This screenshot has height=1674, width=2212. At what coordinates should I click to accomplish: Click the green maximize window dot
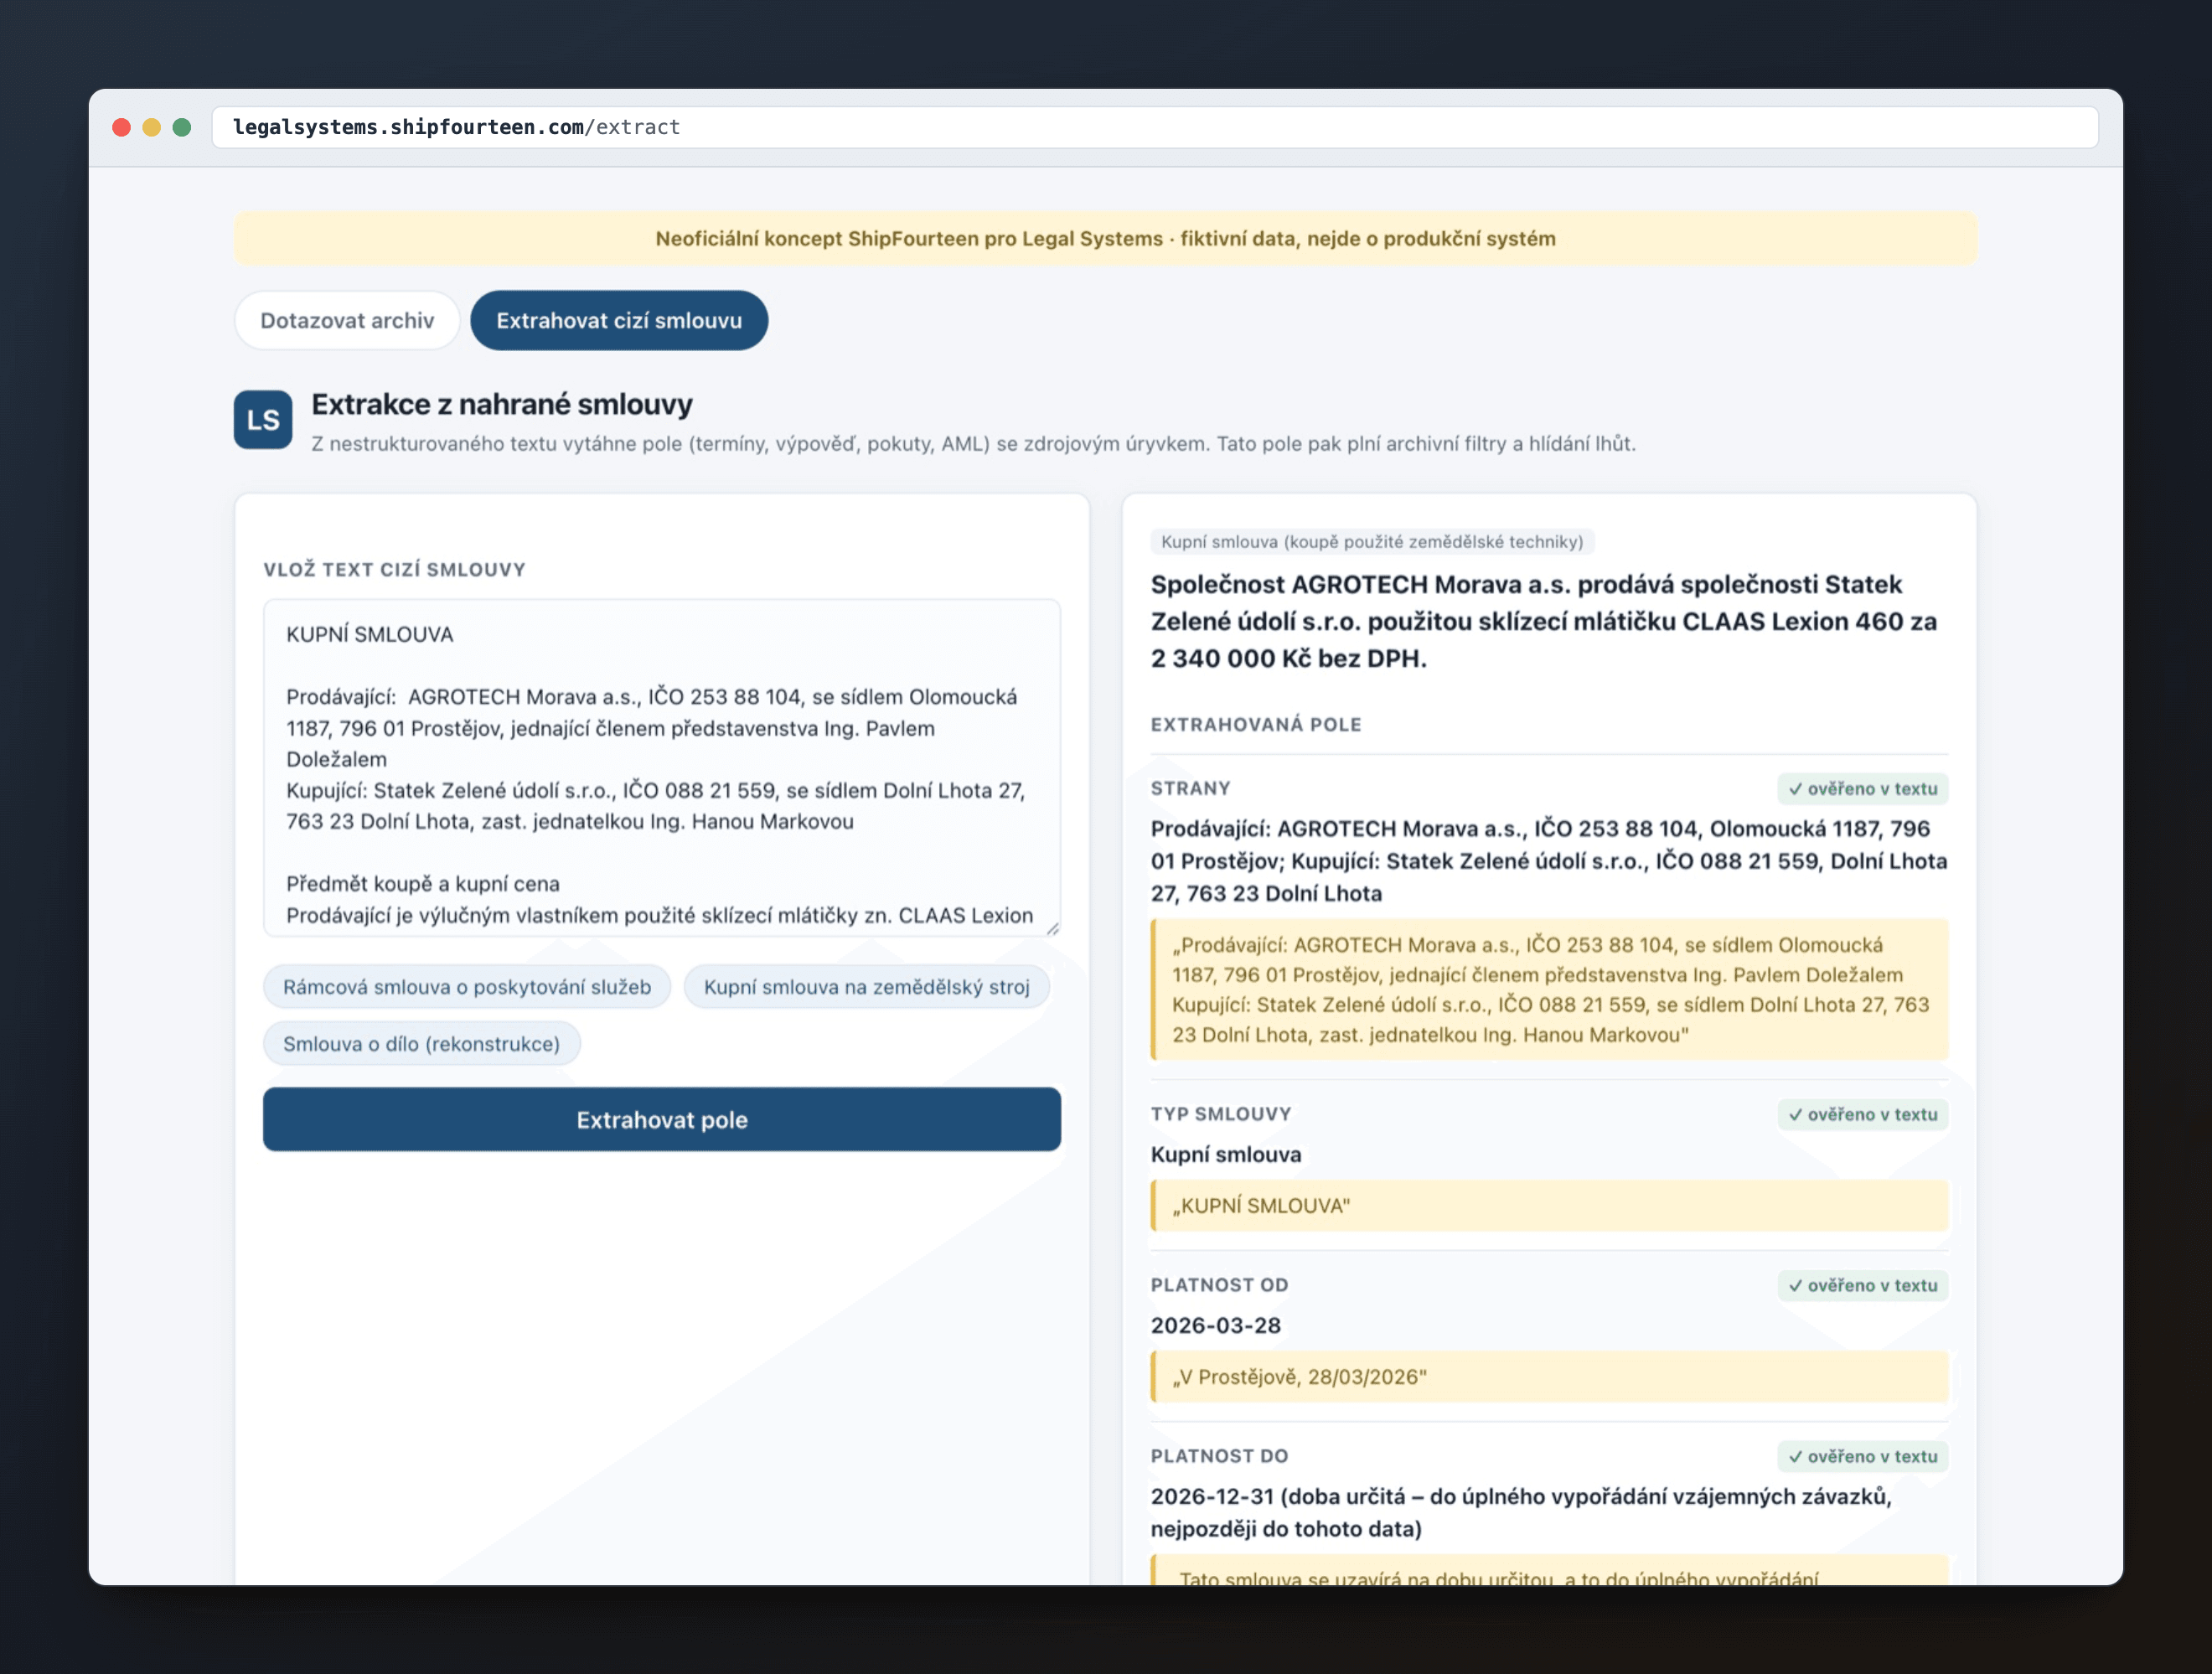click(182, 127)
